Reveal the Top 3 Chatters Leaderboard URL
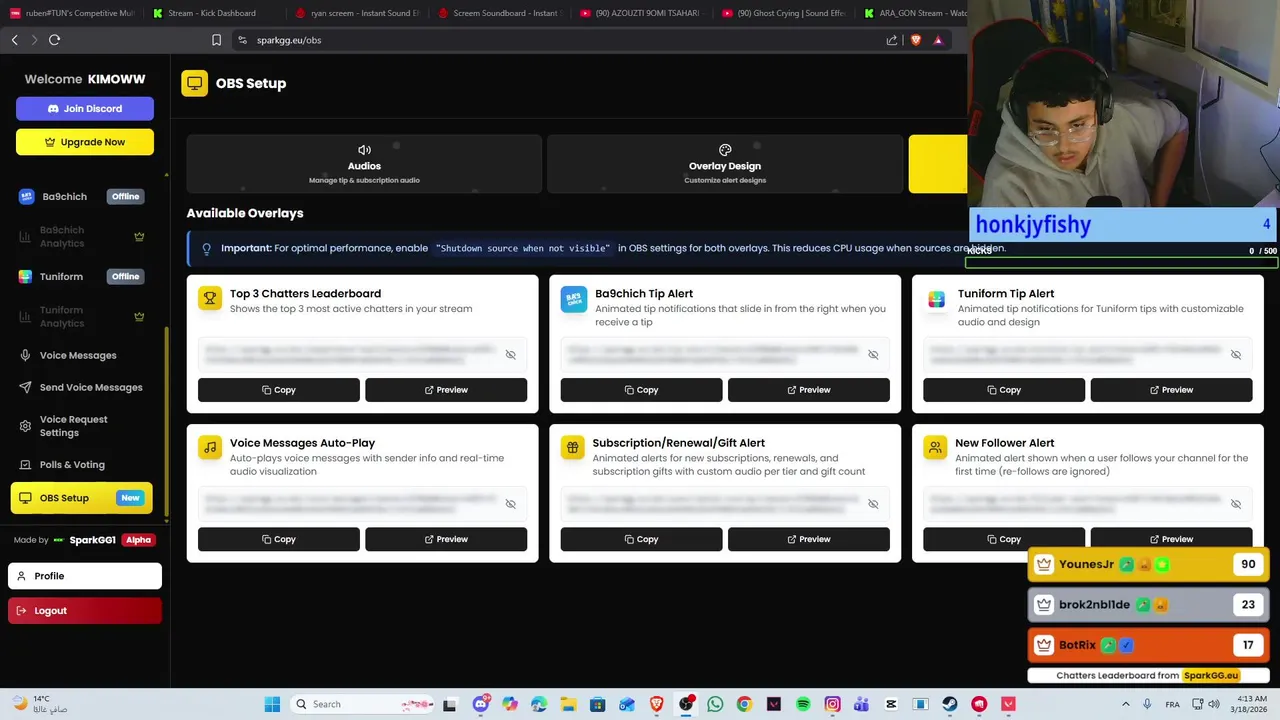Image resolution: width=1280 pixels, height=720 pixels. (510, 355)
